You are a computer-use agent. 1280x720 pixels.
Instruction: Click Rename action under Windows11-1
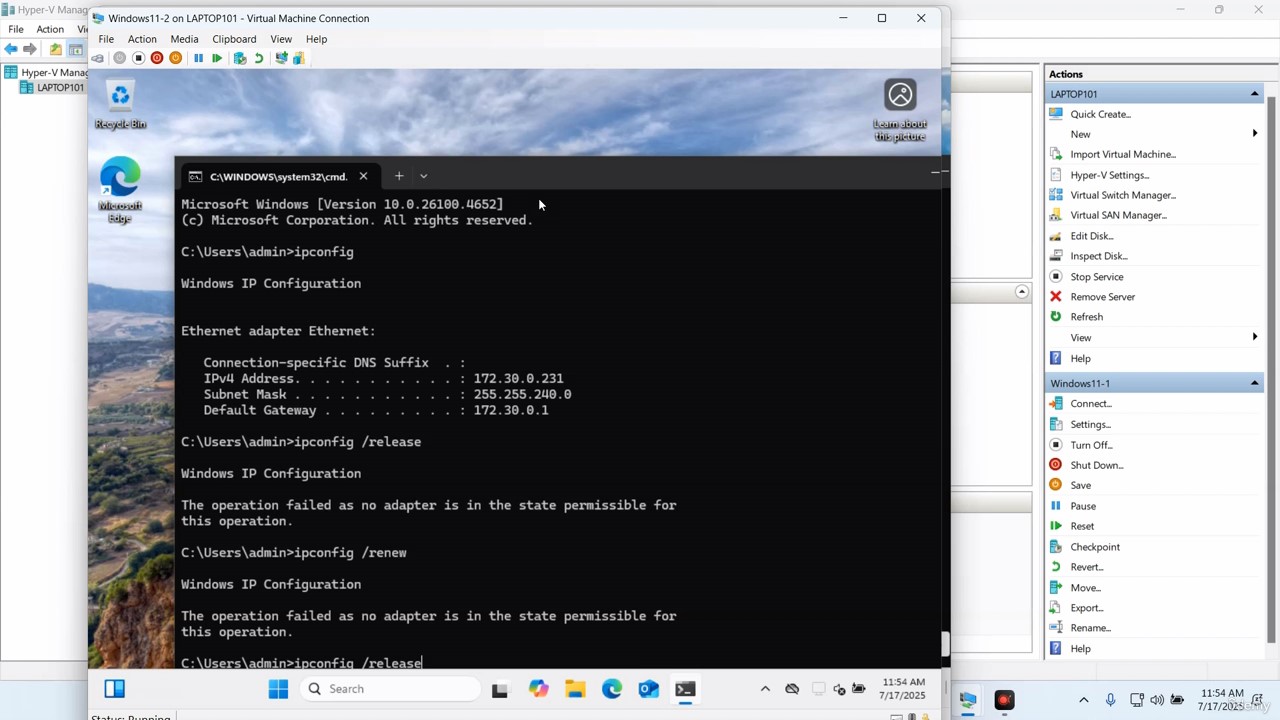[1091, 628]
